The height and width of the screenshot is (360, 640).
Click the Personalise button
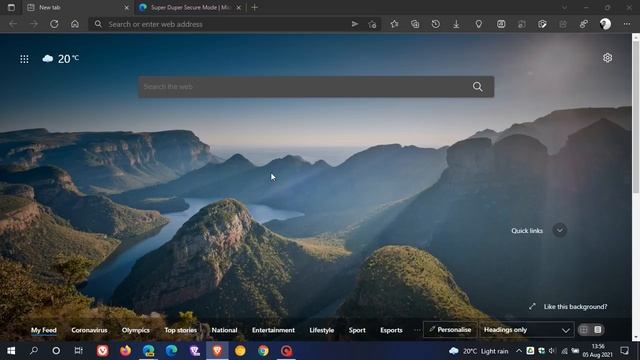[x=450, y=330]
